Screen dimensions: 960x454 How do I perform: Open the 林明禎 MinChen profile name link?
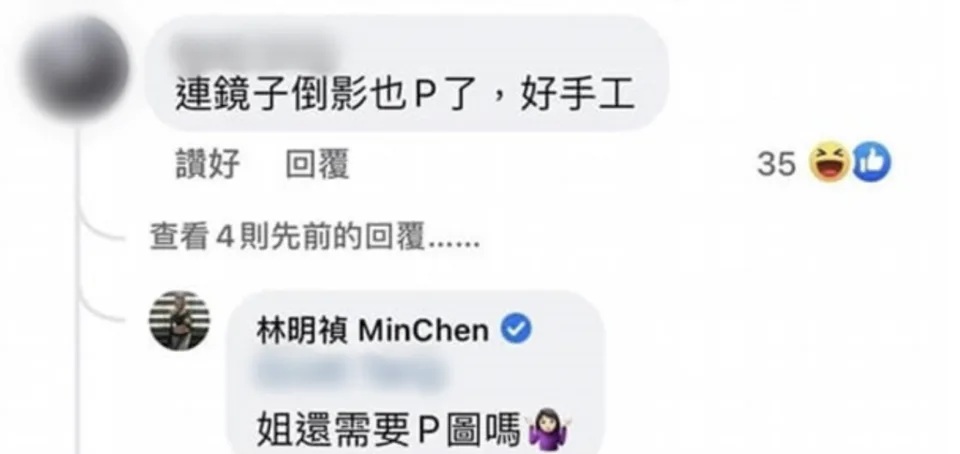(372, 331)
